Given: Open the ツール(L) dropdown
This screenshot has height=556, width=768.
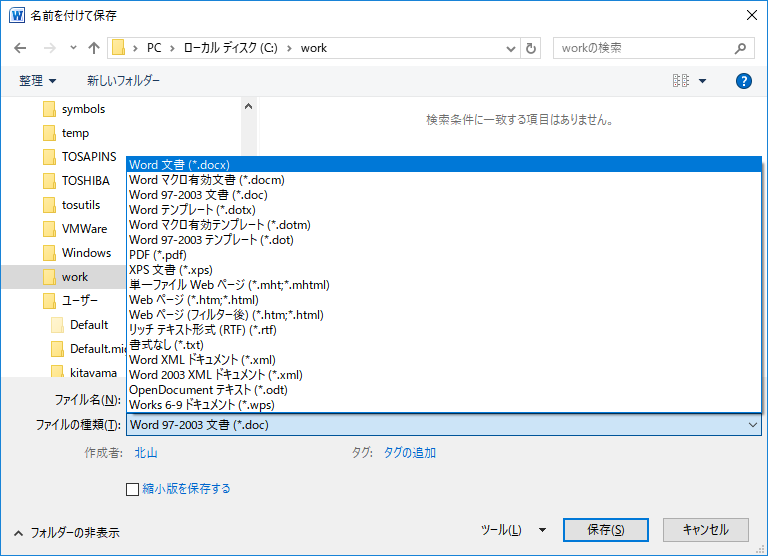Looking at the screenshot, I should (x=513, y=530).
